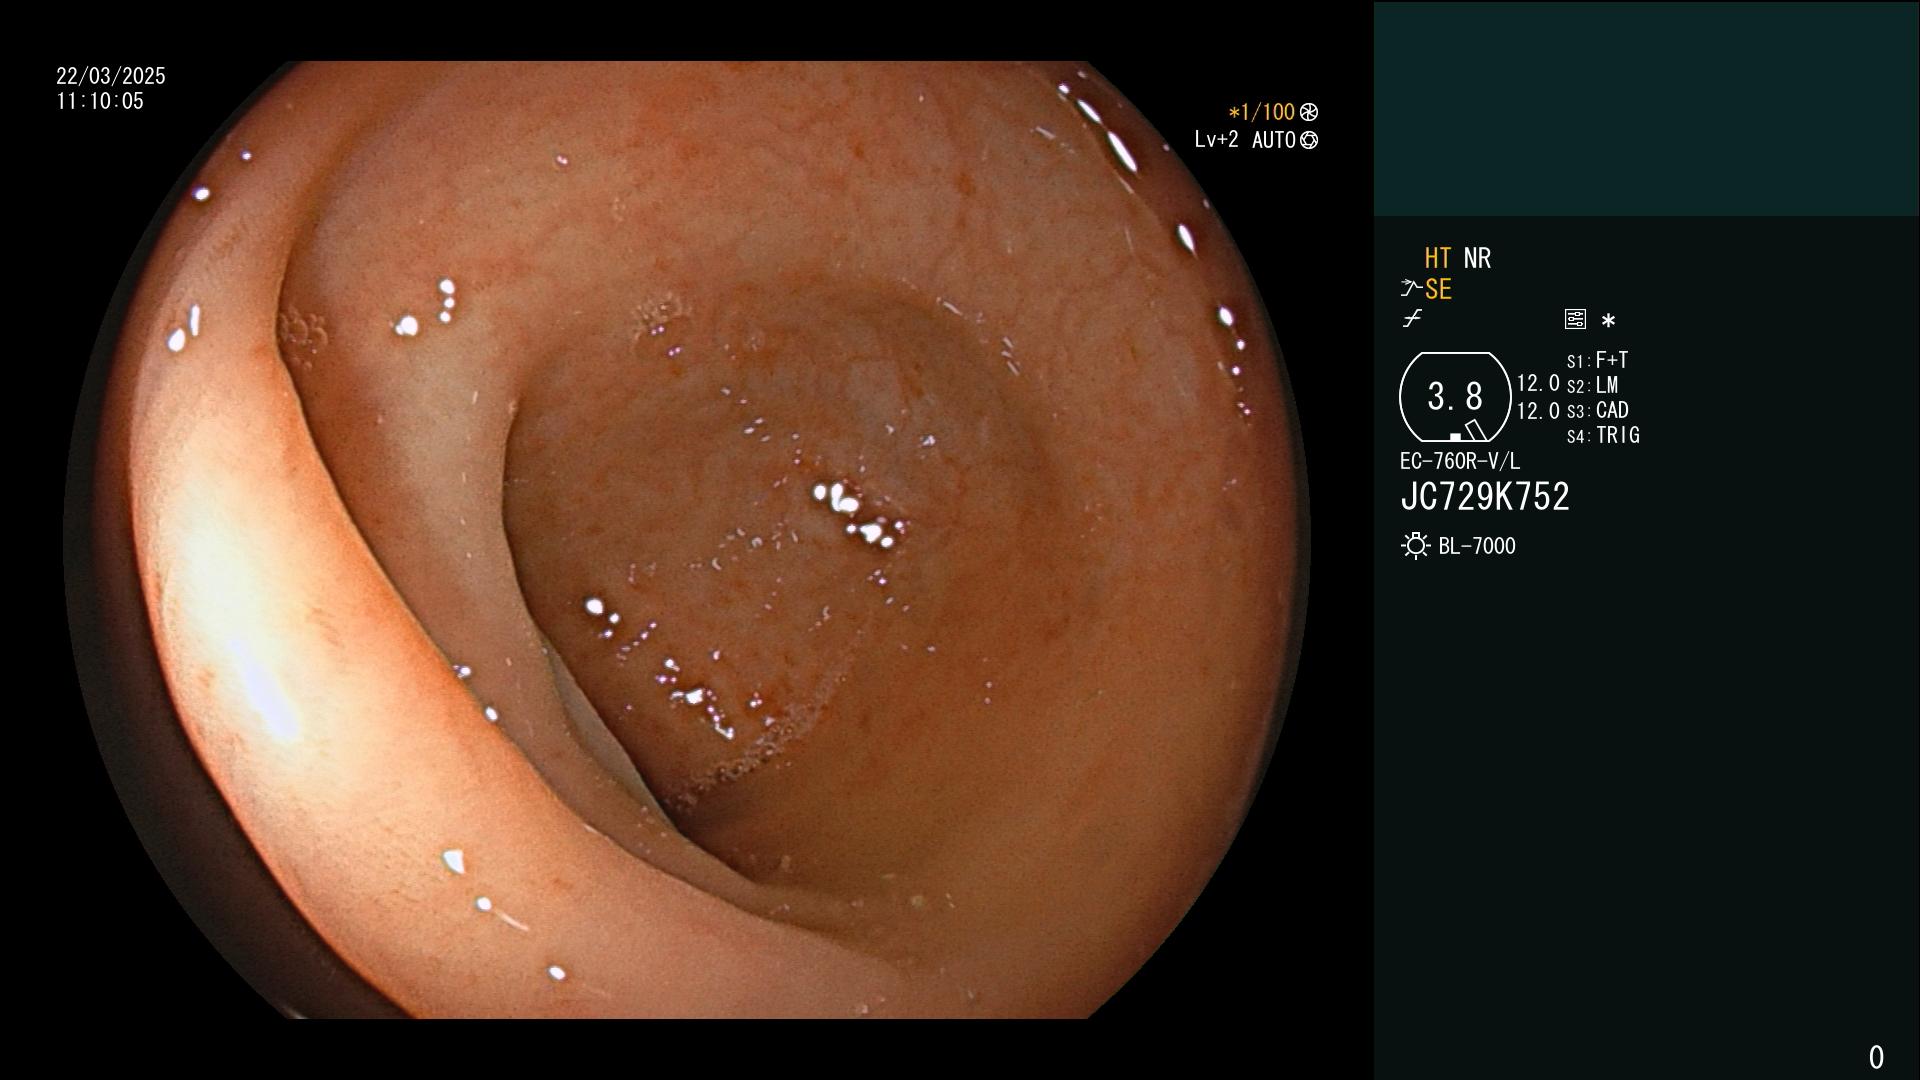Click the date 22/03/2025
Screen dimensions: 1920x1080
pyautogui.click(x=111, y=76)
